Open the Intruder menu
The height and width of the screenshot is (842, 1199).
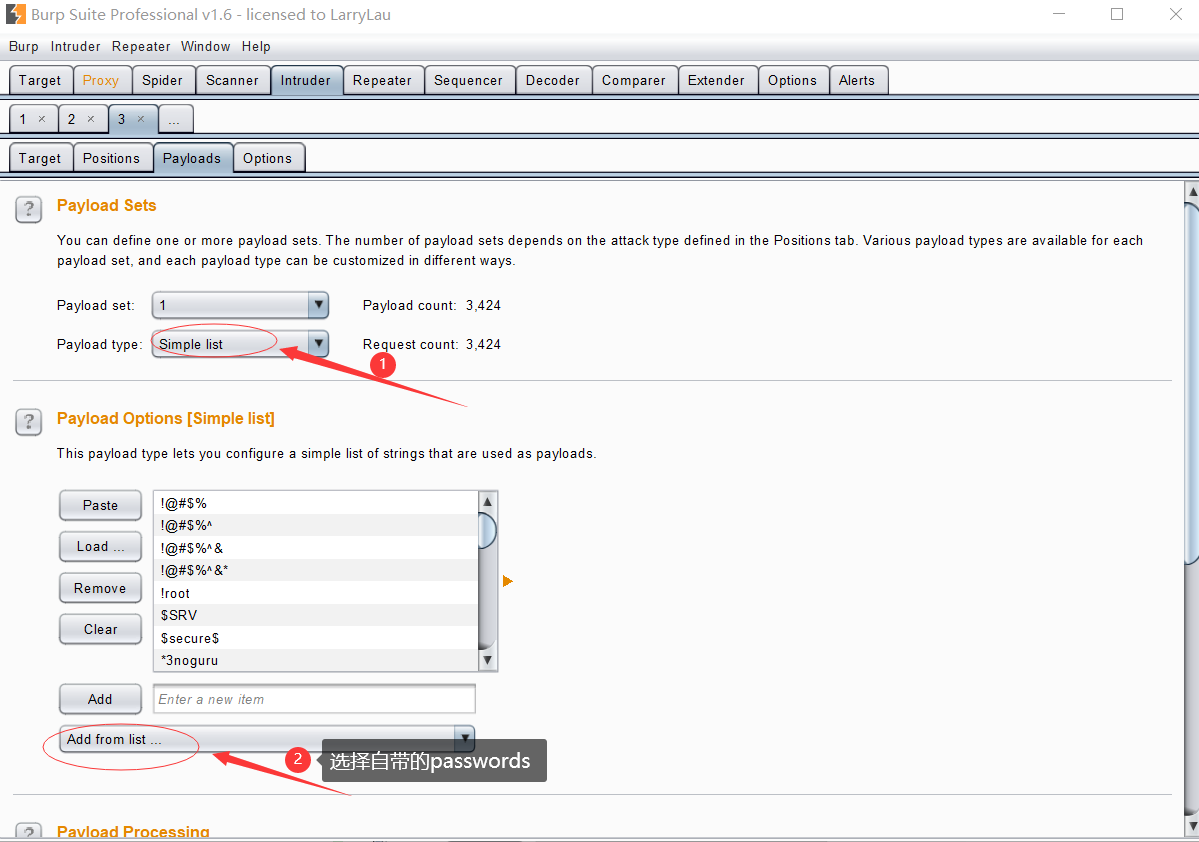(x=76, y=47)
